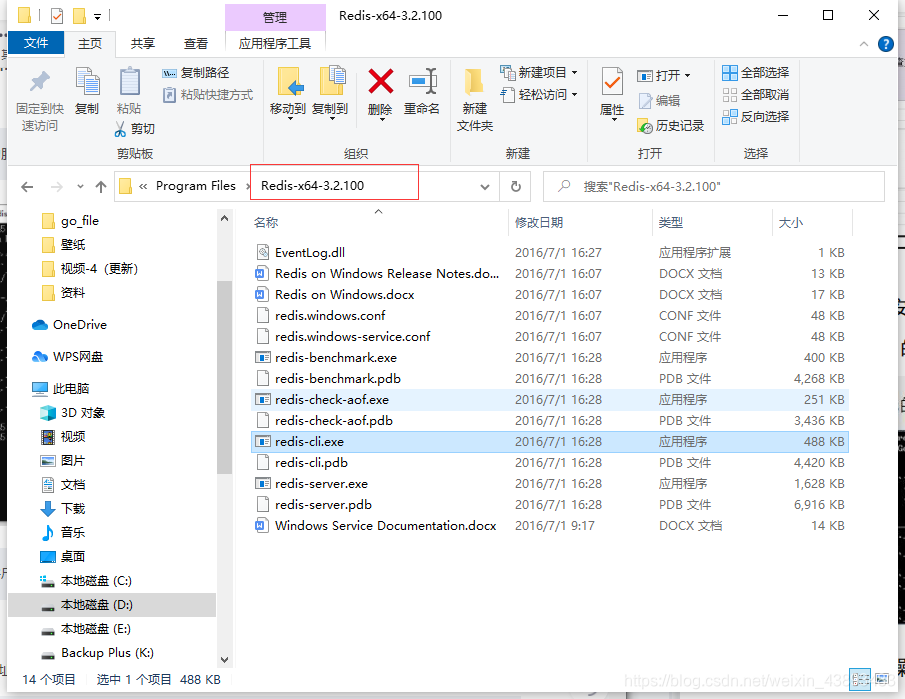Open Copy to dropdown
The height and width of the screenshot is (699, 905).
coord(330,92)
